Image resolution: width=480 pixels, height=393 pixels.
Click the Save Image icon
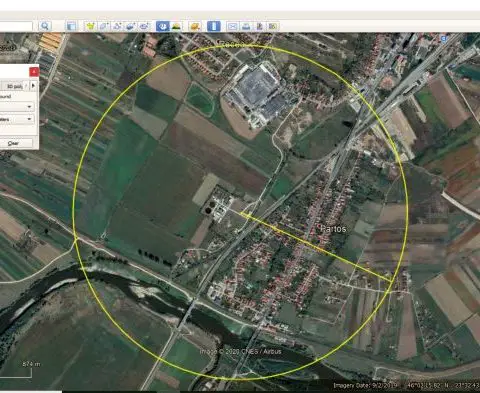click(259, 26)
